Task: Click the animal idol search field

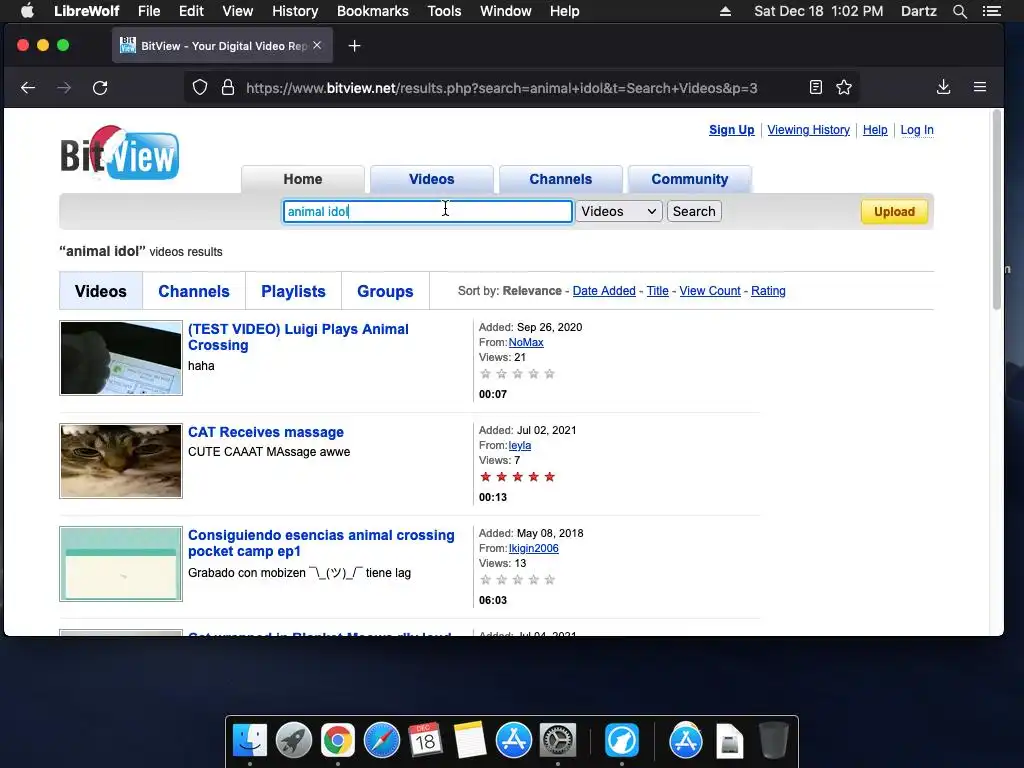Action: (x=428, y=212)
